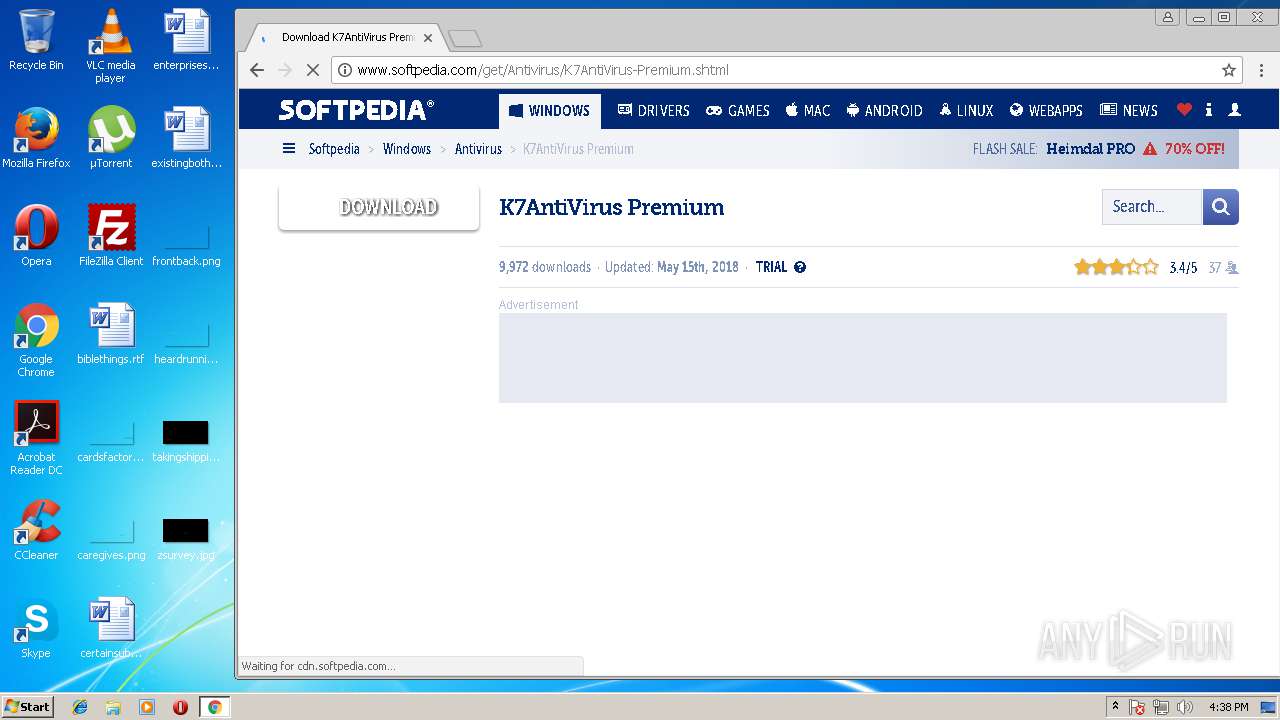Screen dimensions: 1280x720
Task: Open biblethings.rtf document icon
Action: click(110, 334)
